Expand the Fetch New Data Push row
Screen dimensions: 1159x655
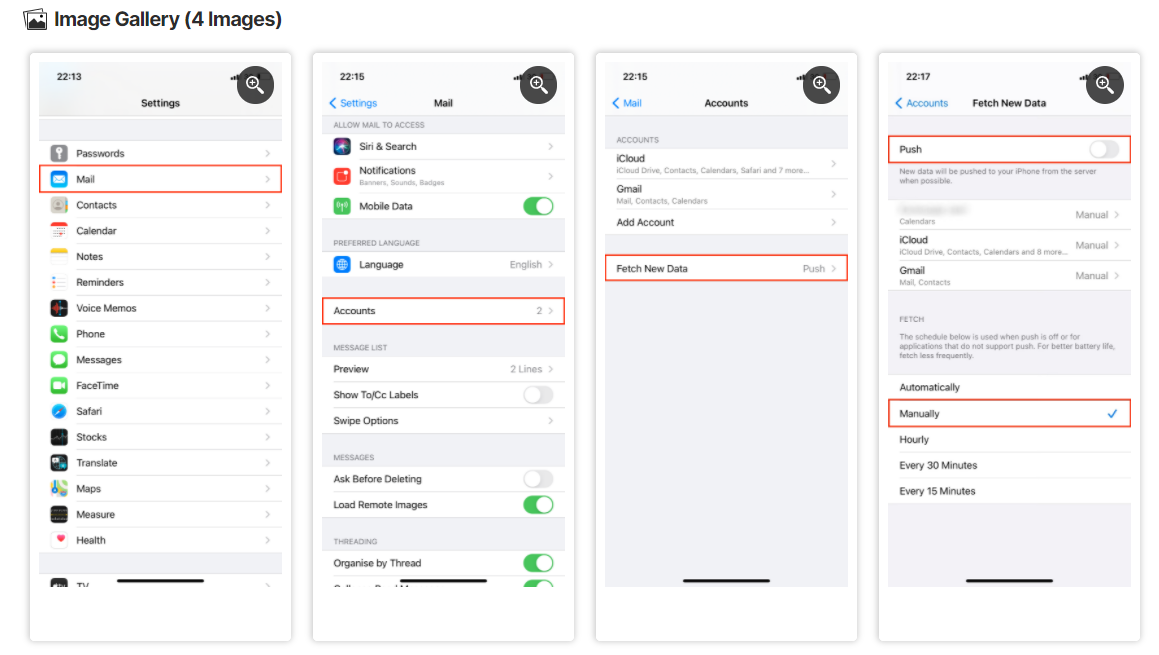tap(726, 268)
